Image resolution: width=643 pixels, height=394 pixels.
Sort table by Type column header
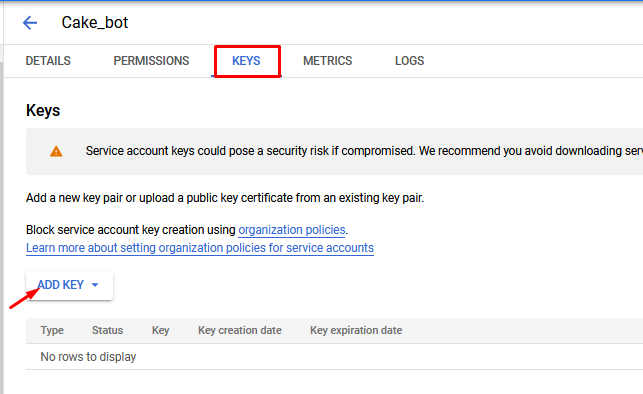tap(52, 330)
